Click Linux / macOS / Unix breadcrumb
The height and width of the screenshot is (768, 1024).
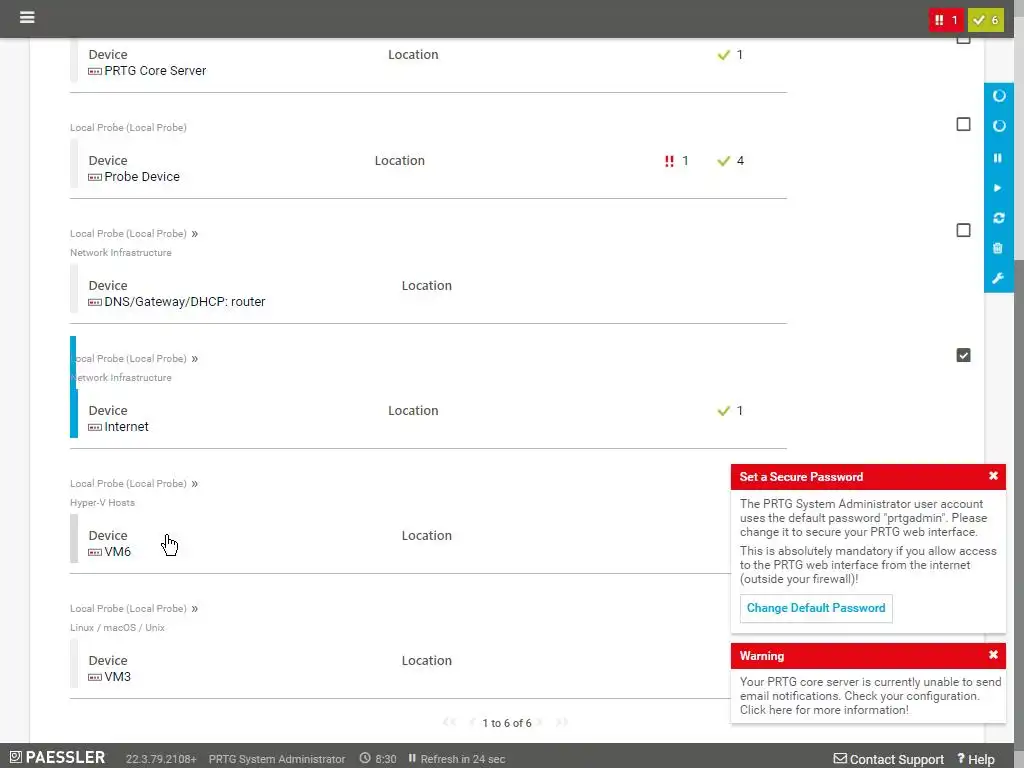click(x=118, y=628)
